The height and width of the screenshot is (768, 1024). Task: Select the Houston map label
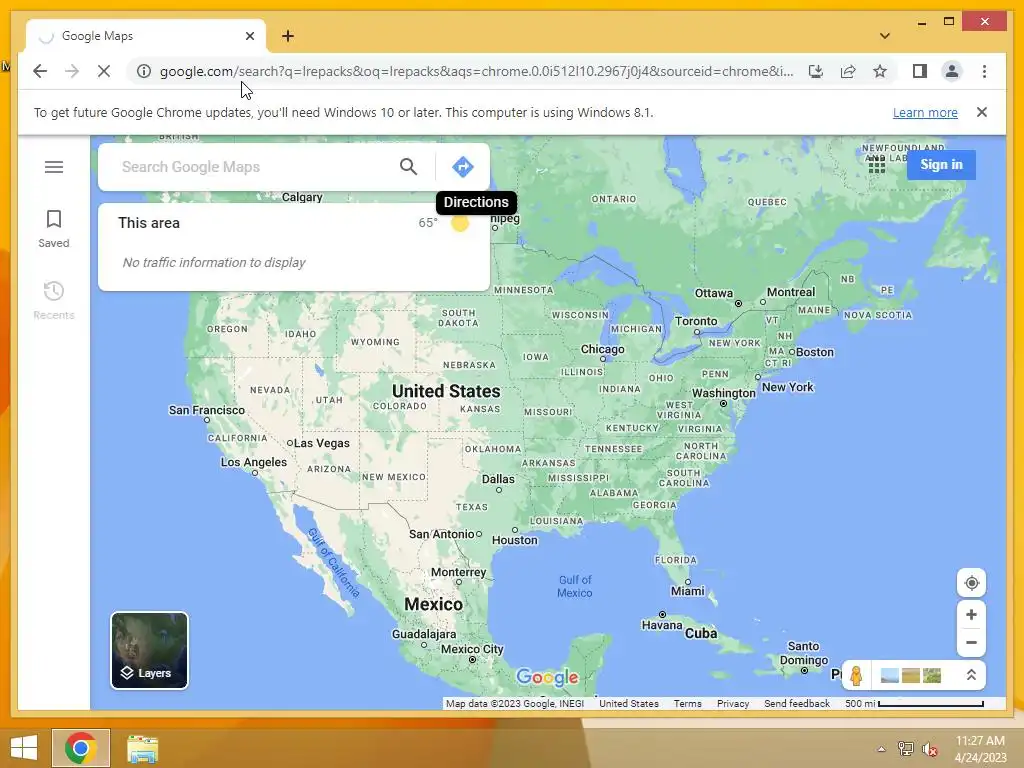tap(515, 540)
